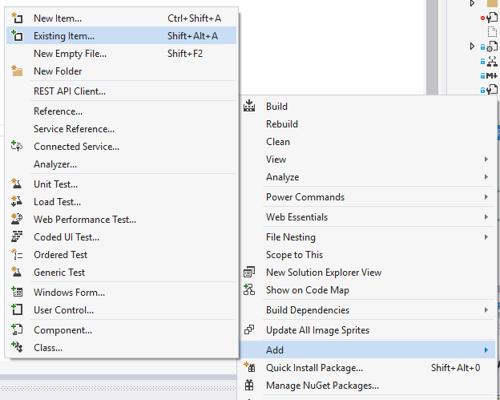The image size is (500, 400).
Task: Select the M+ file in Solution Explorer
Action: click(489, 76)
